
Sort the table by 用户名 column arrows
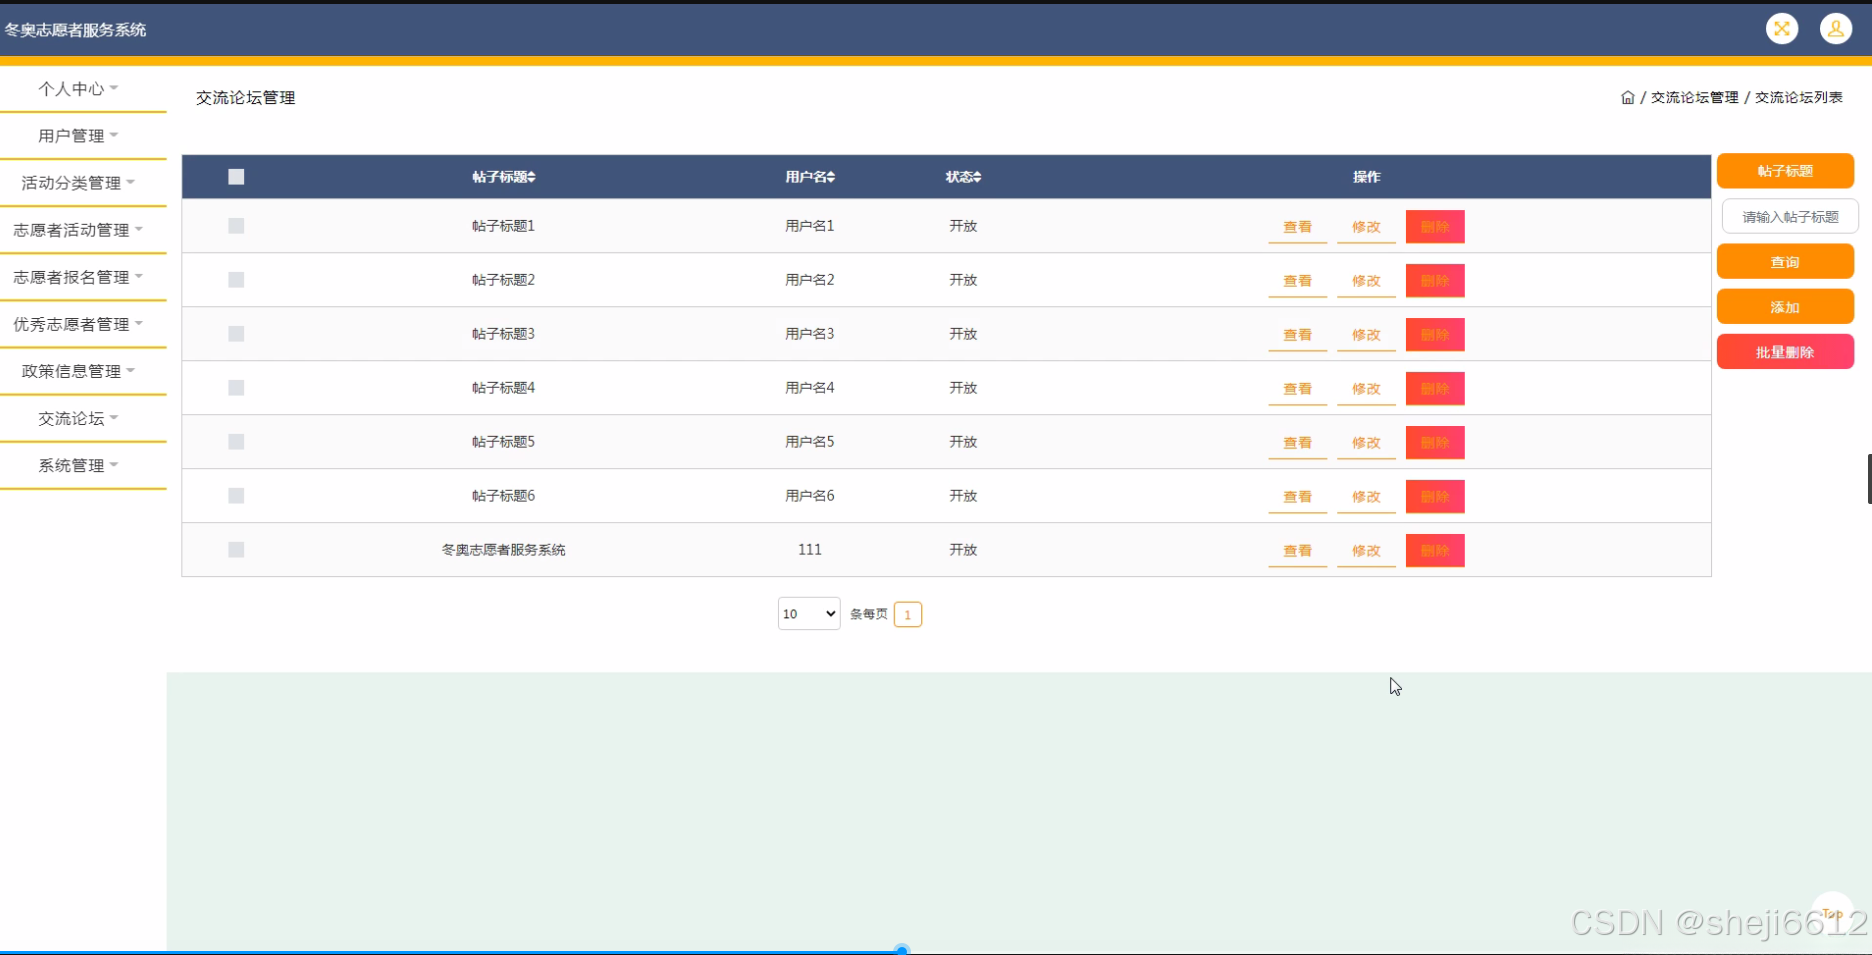tap(833, 176)
